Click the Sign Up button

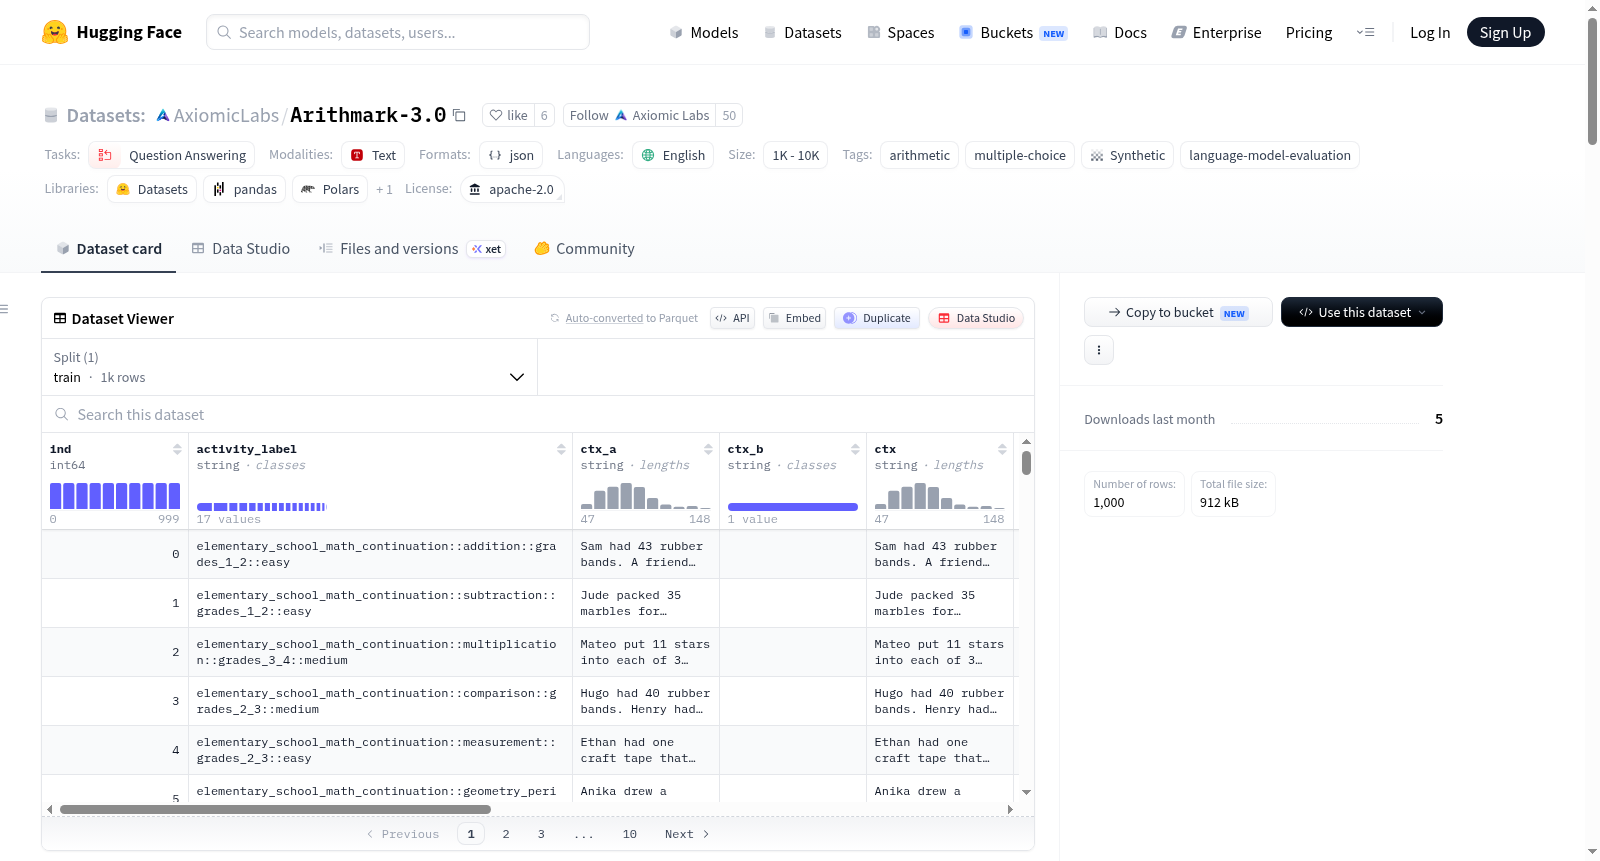pos(1505,32)
